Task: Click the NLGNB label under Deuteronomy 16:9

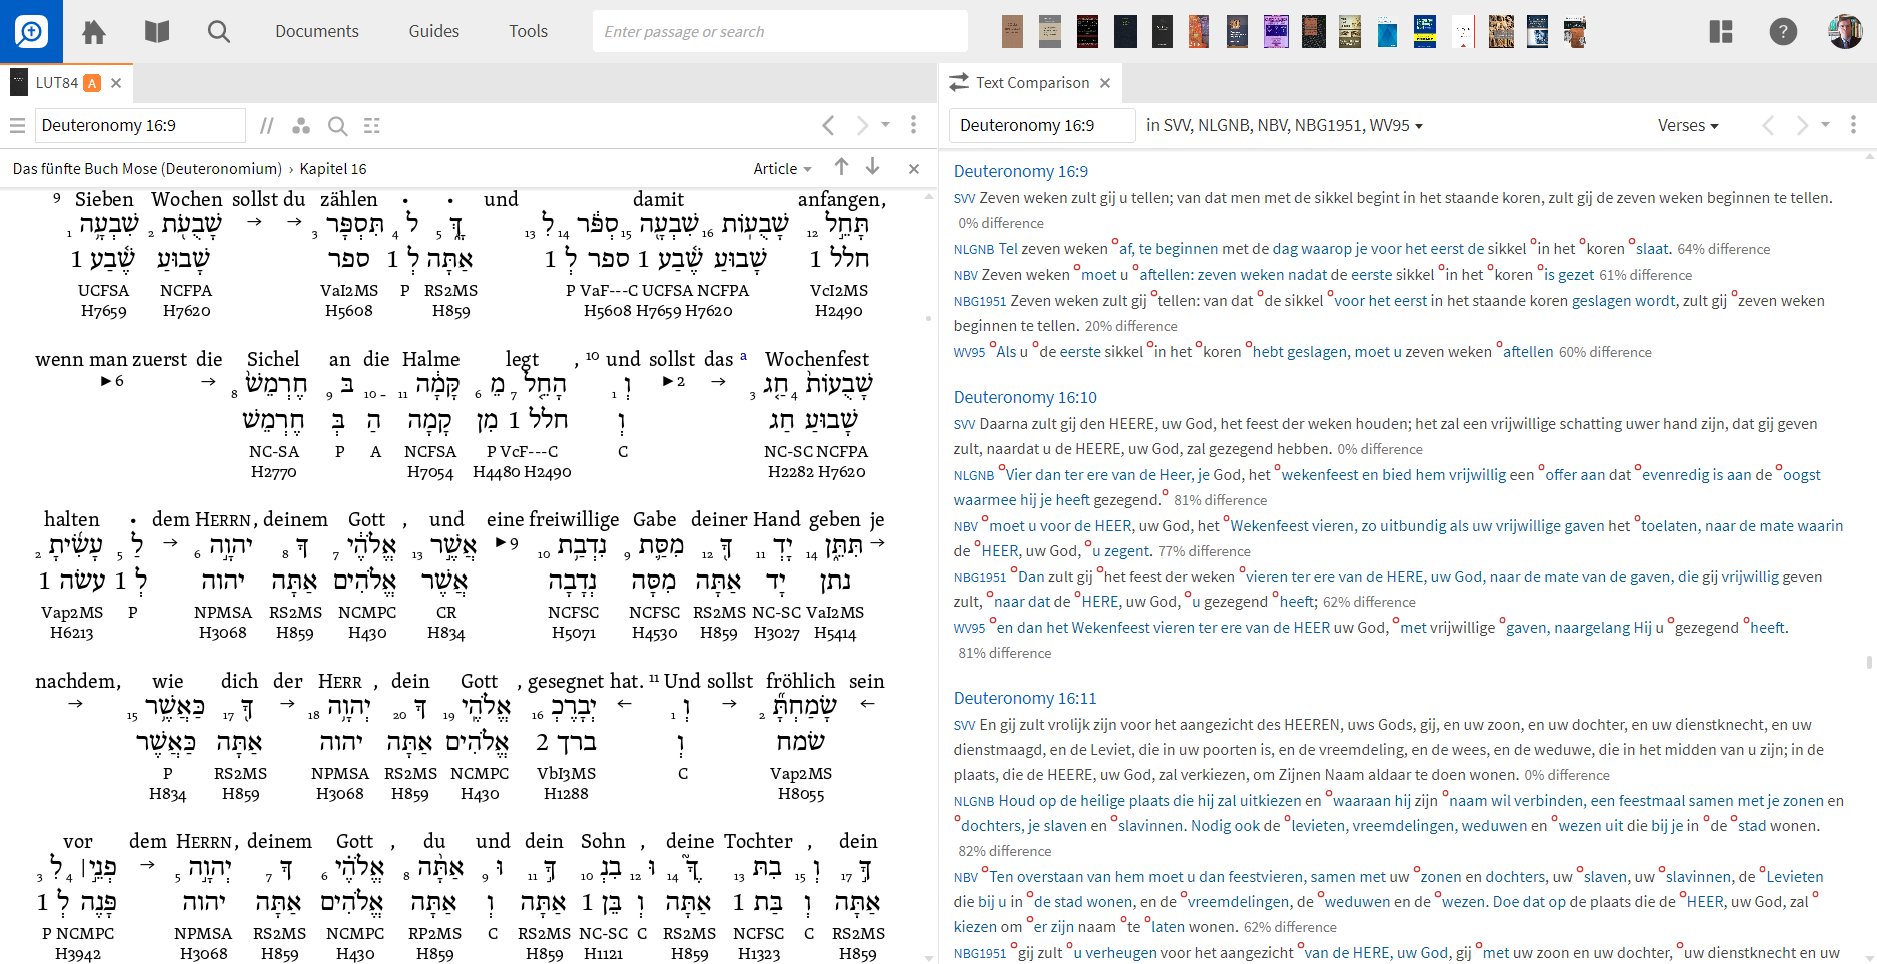Action: coord(974,250)
